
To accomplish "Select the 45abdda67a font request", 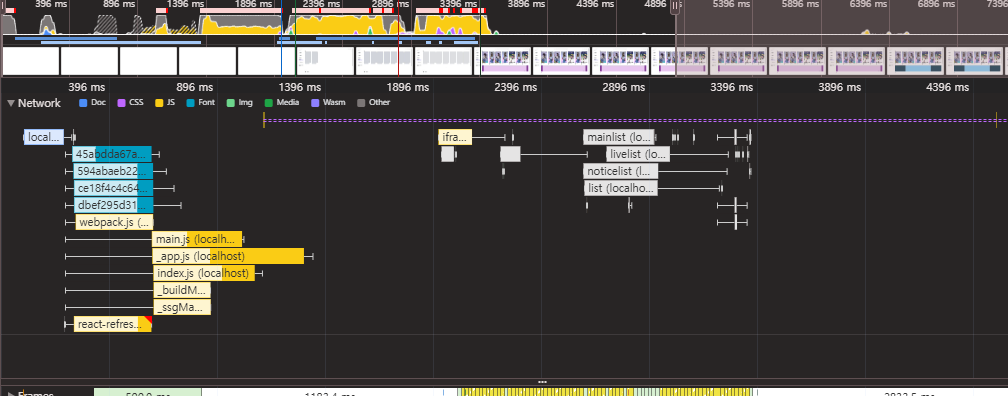I will (x=111, y=154).
